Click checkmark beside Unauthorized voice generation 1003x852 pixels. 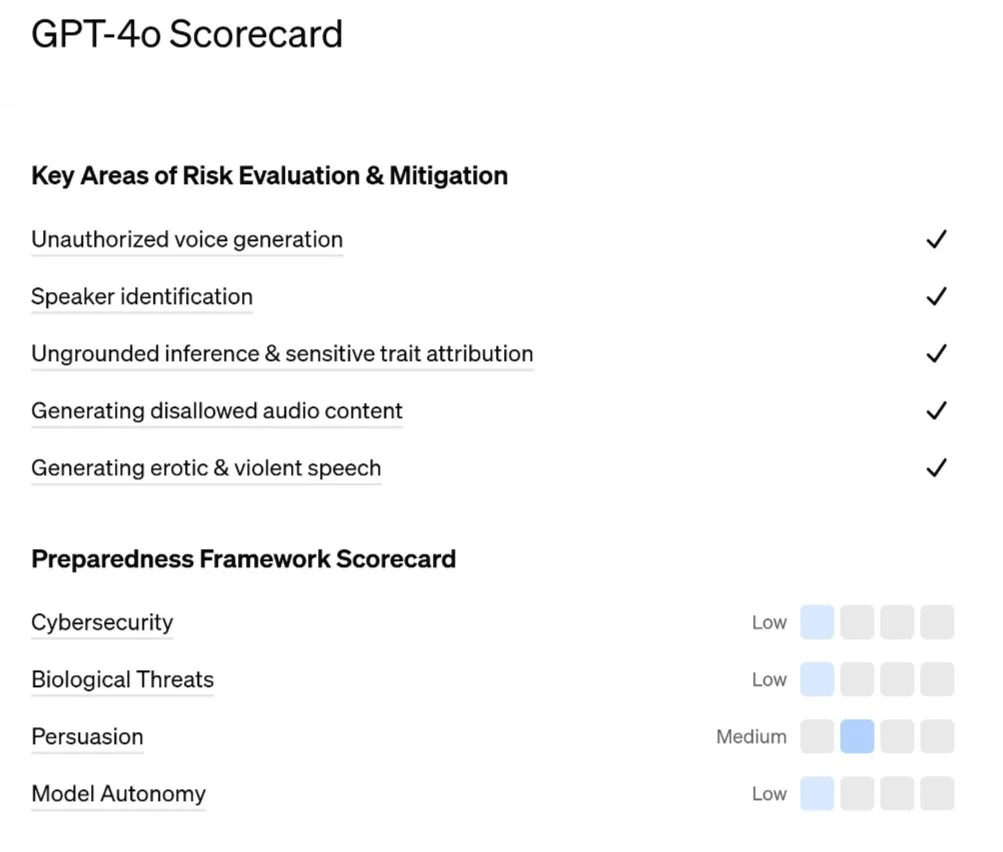point(936,239)
